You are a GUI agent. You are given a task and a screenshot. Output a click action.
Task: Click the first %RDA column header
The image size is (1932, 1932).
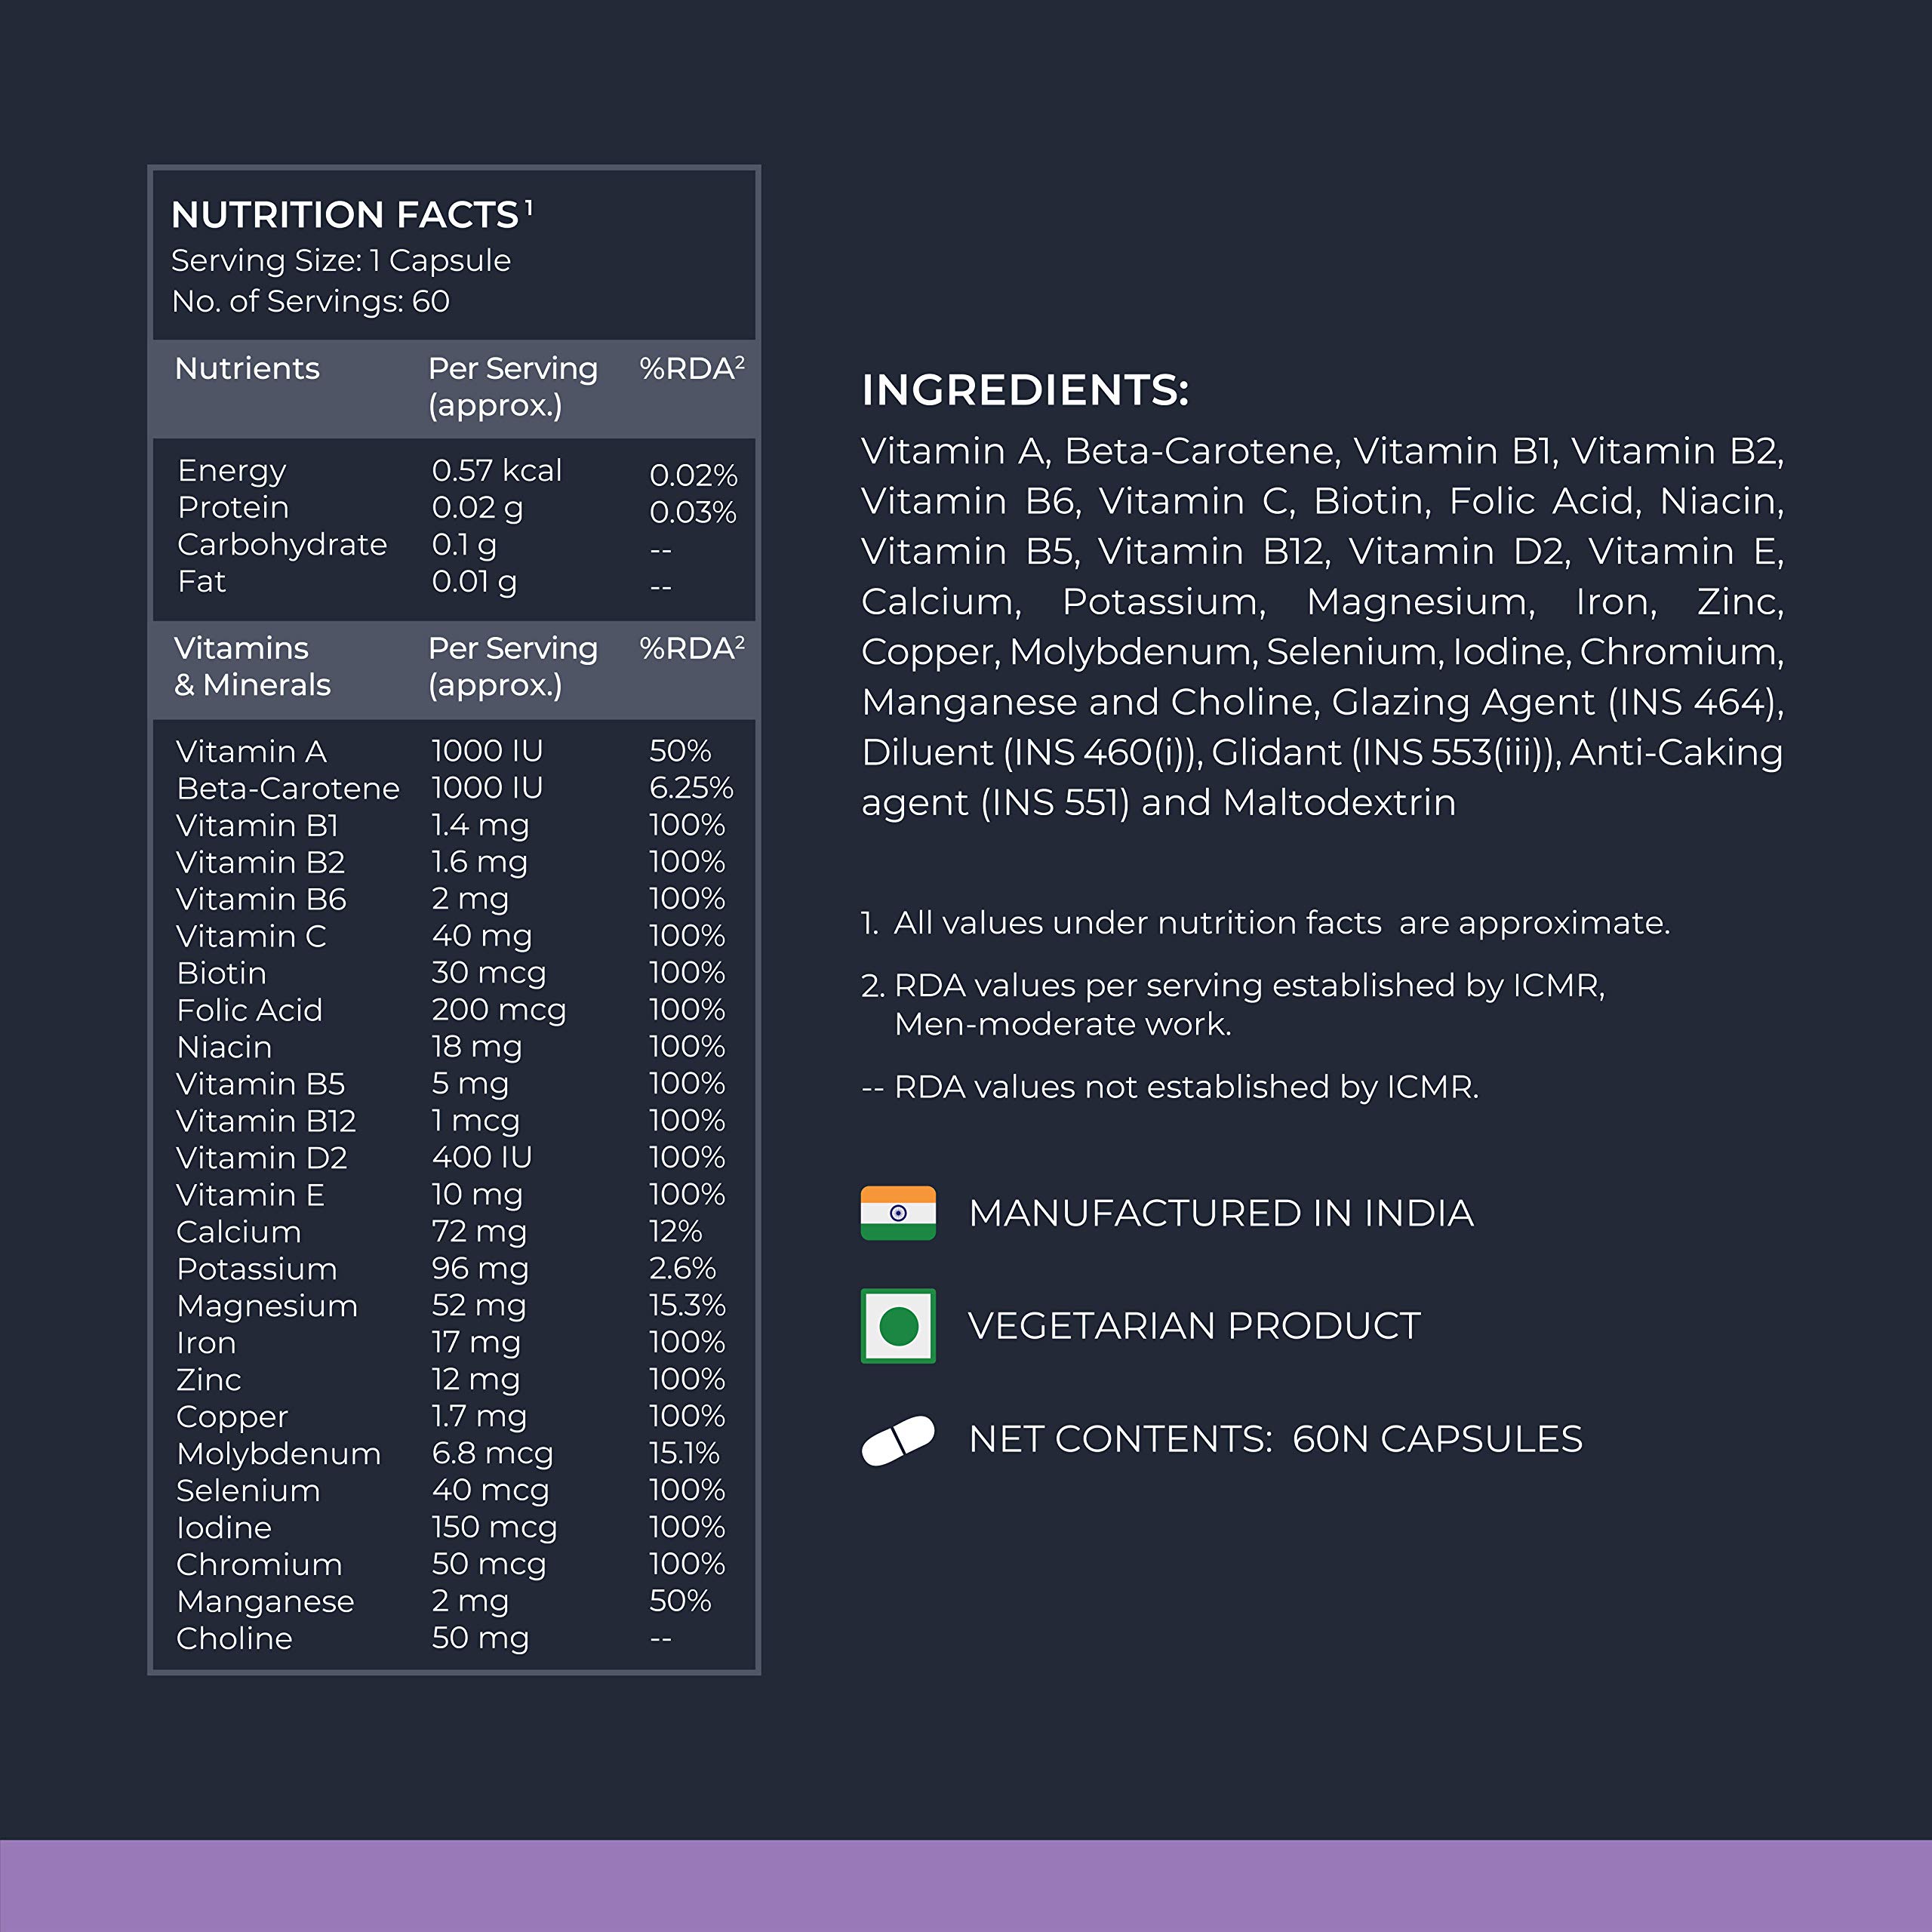692,368
